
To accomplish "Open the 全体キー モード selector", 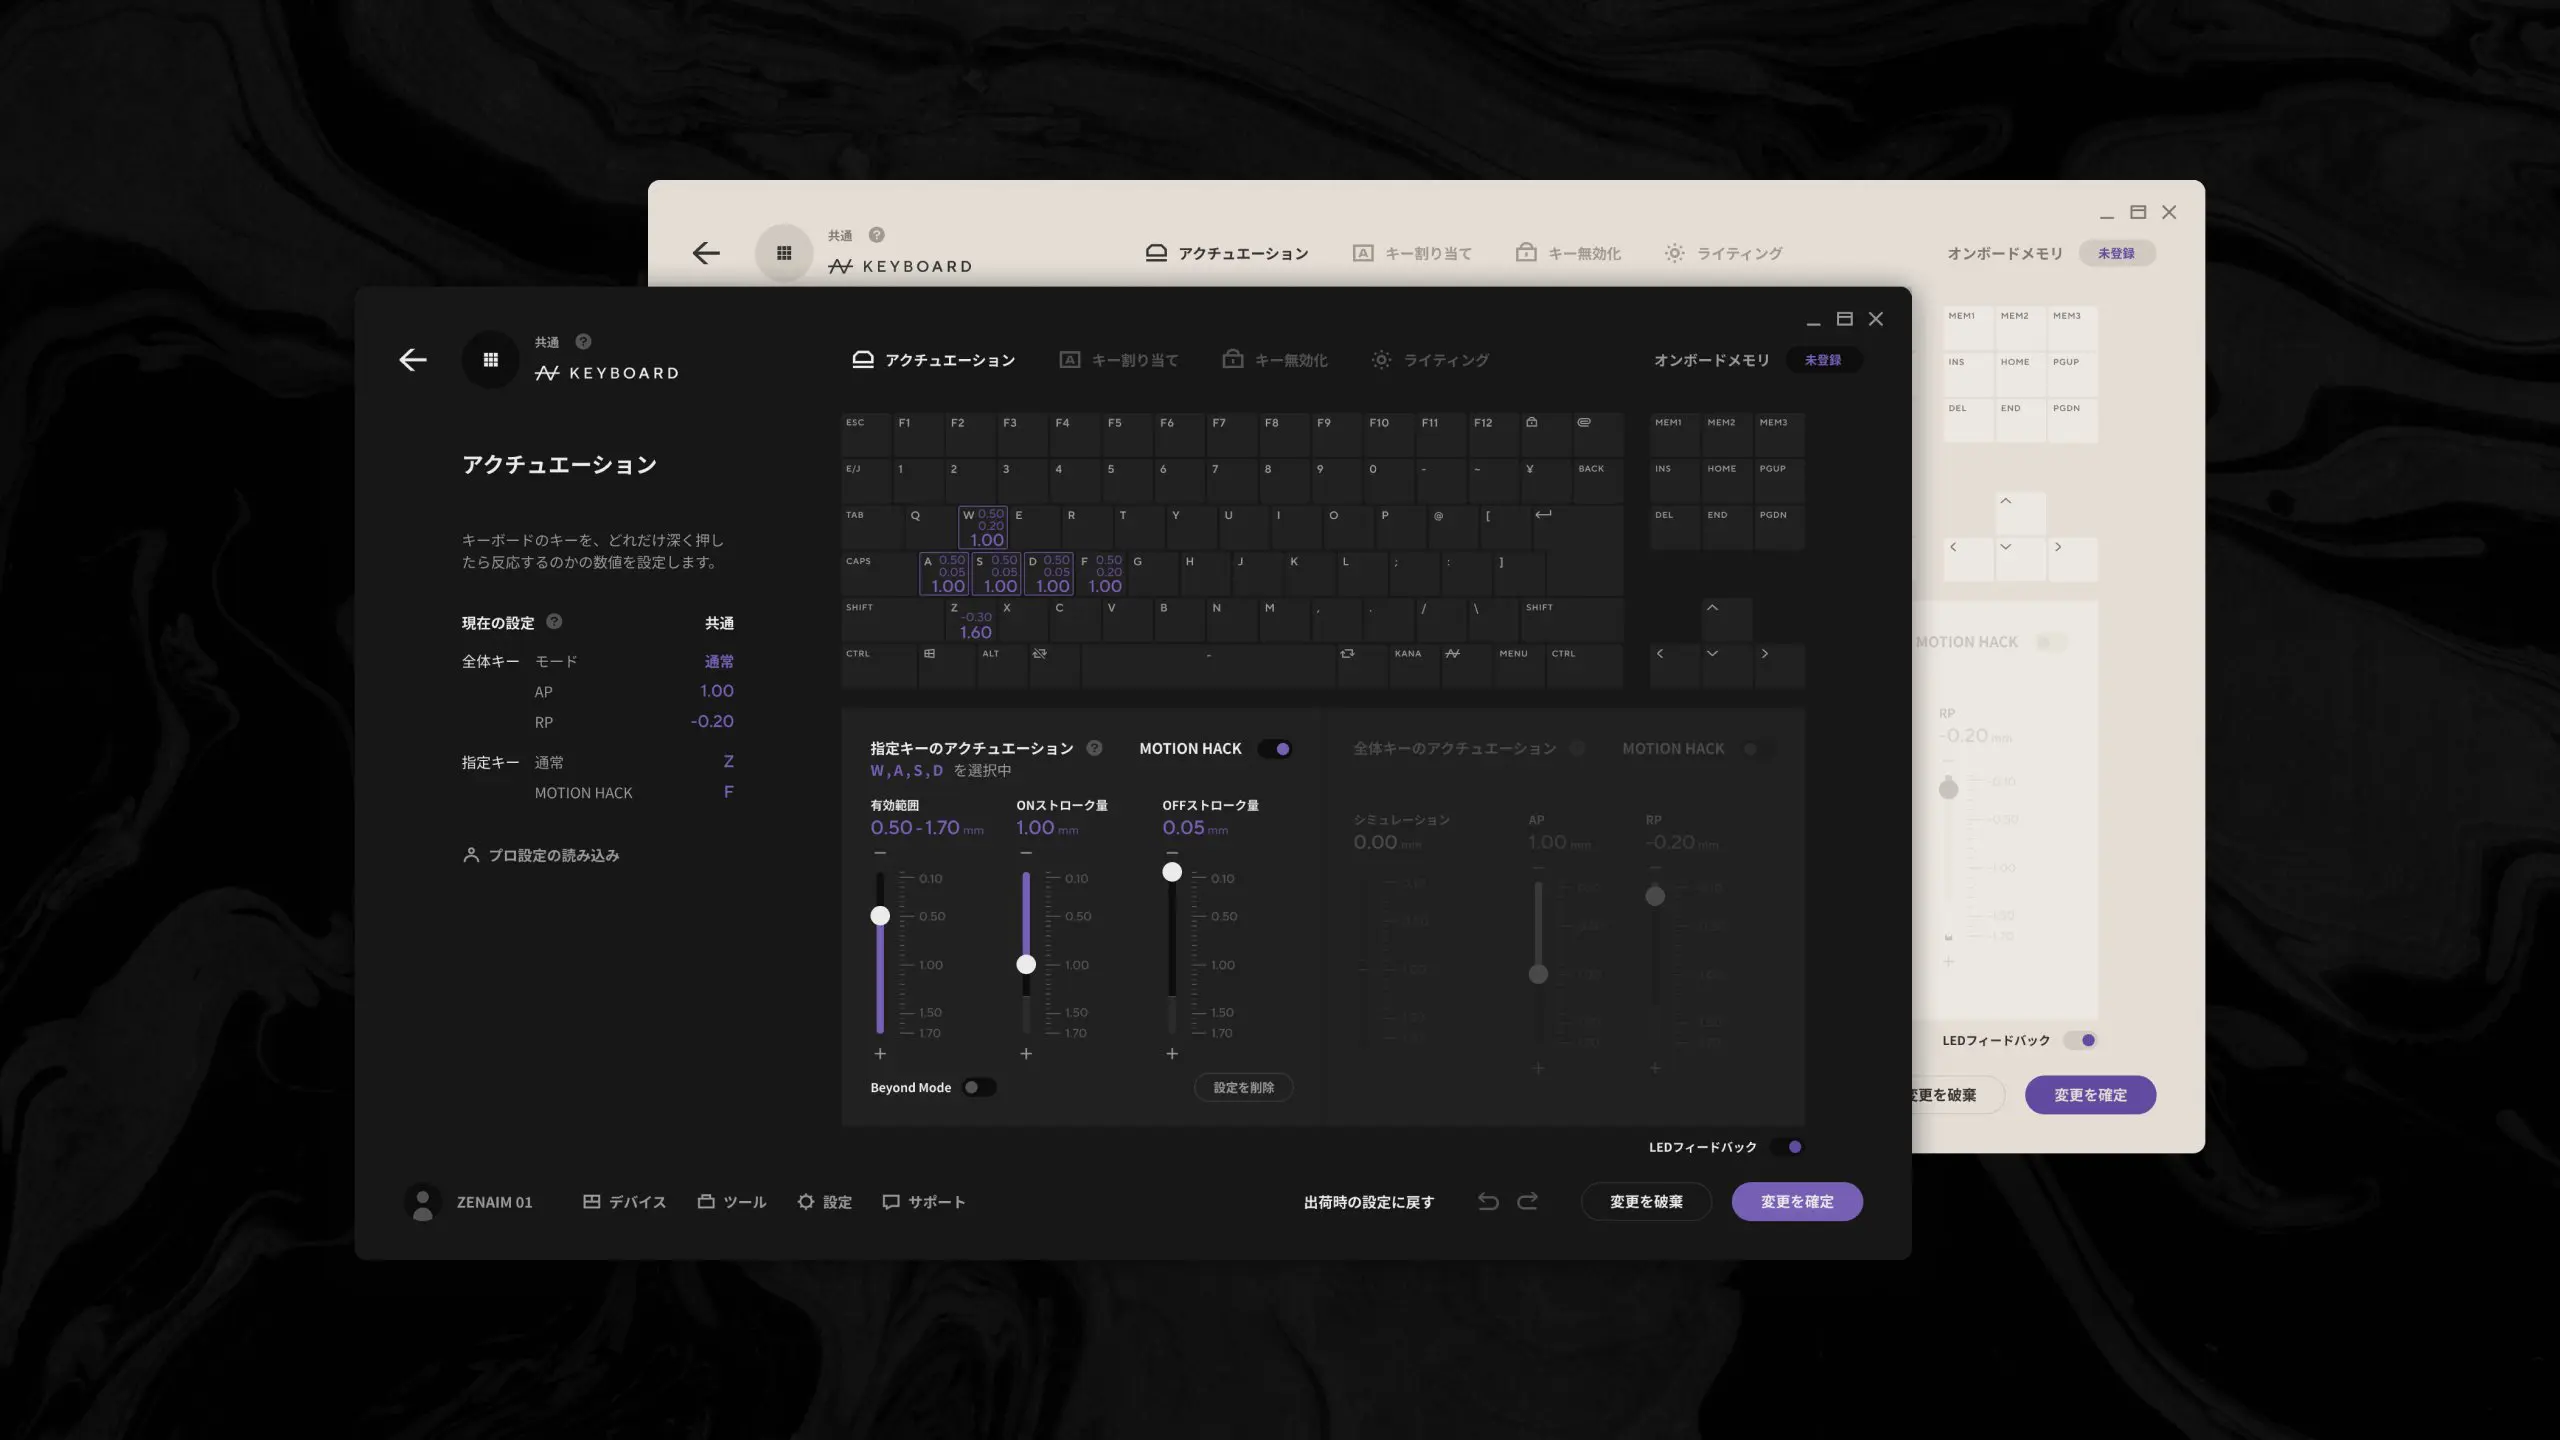I will pos(719,661).
